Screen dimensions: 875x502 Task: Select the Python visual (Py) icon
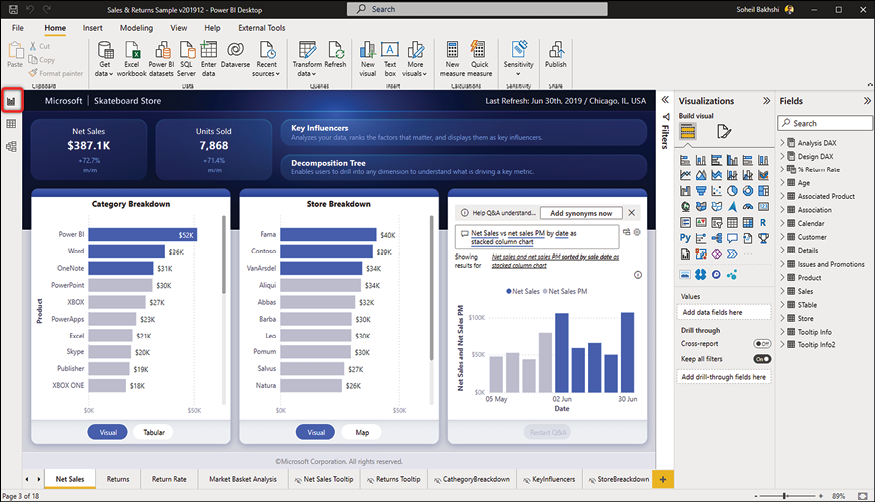tap(685, 238)
